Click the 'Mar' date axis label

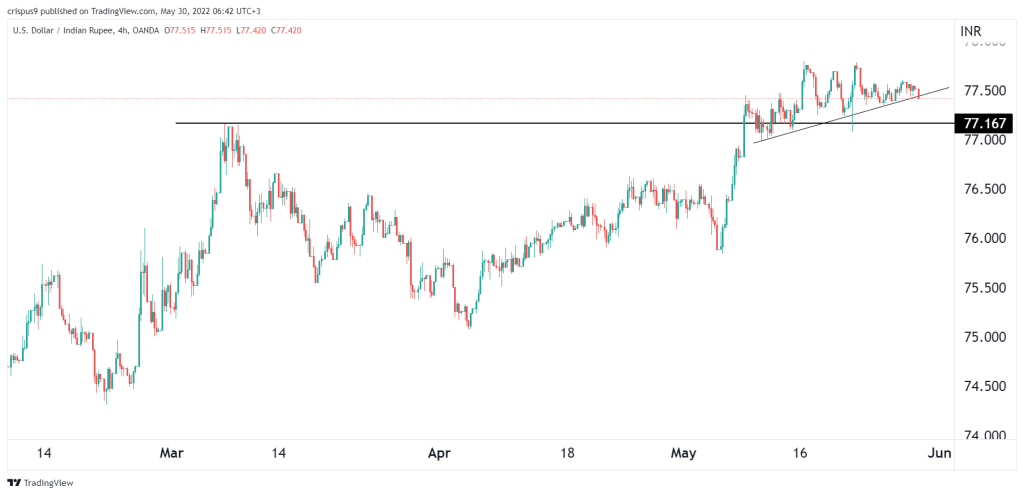tap(174, 453)
